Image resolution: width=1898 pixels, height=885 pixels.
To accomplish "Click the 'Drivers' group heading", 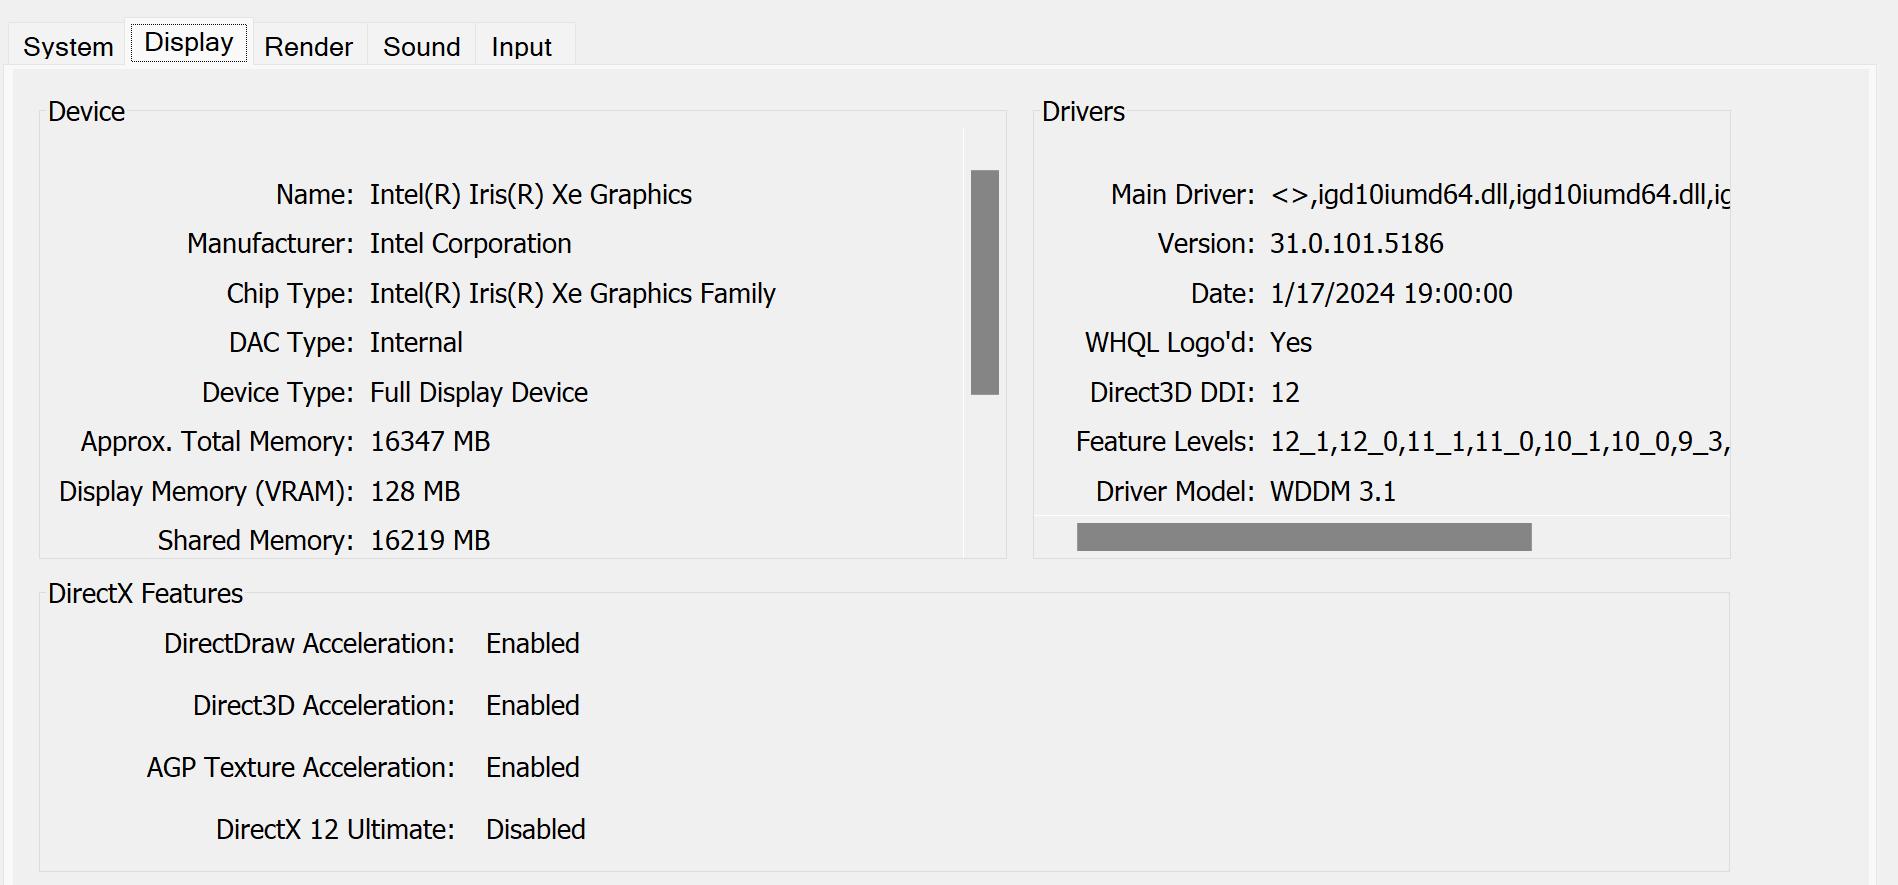I will coord(1083,111).
